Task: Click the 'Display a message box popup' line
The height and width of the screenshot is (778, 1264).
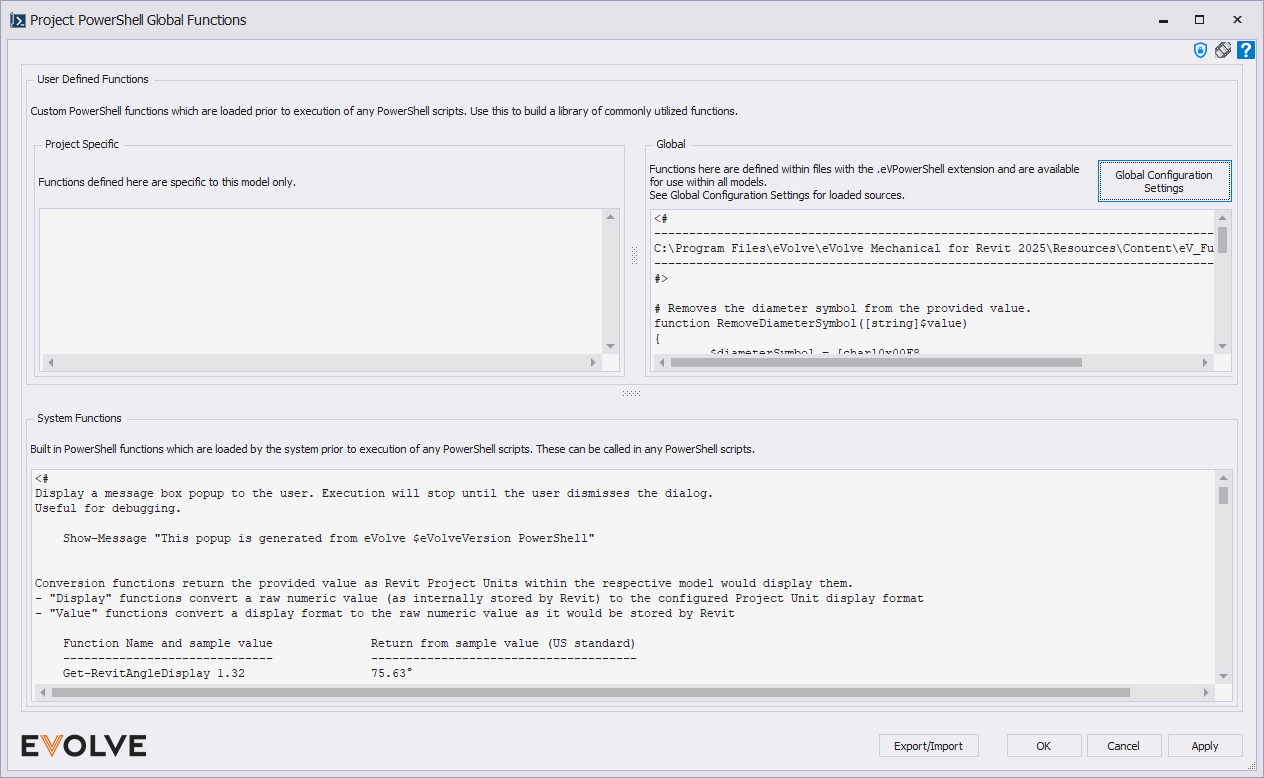Action: (x=374, y=493)
